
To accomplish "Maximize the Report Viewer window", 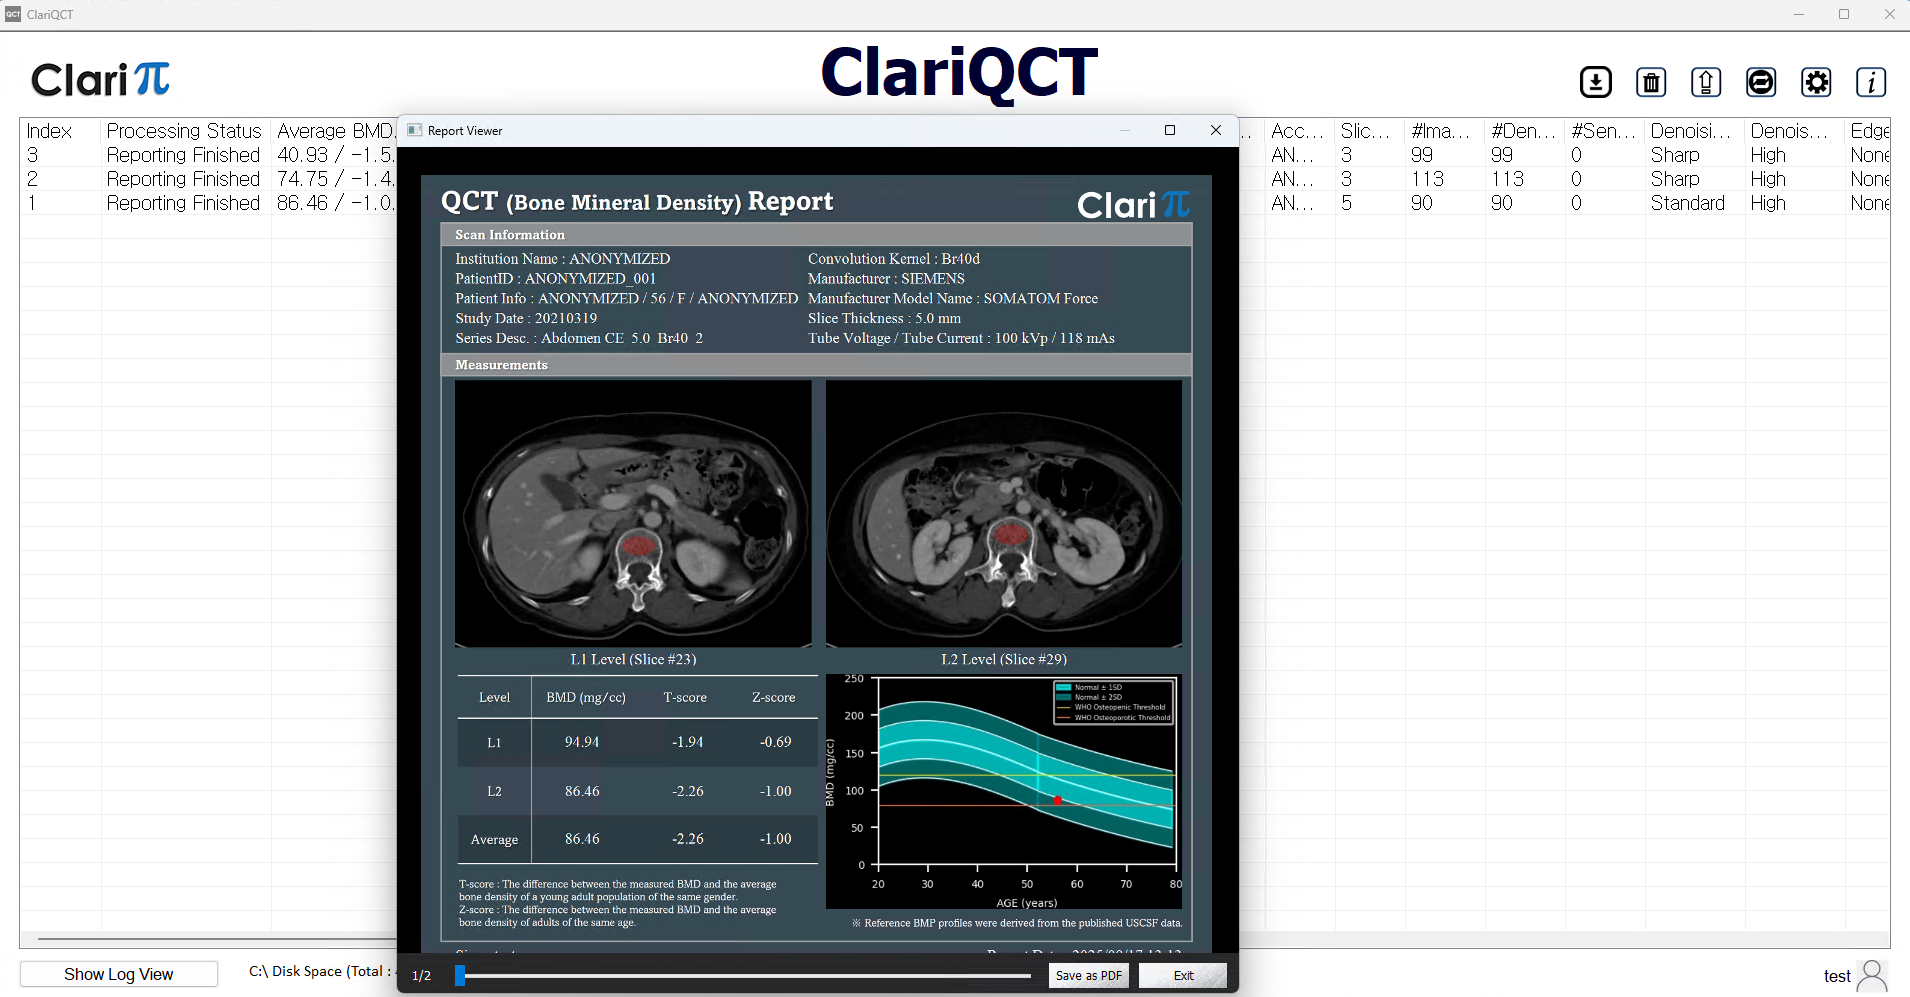I will [1169, 131].
